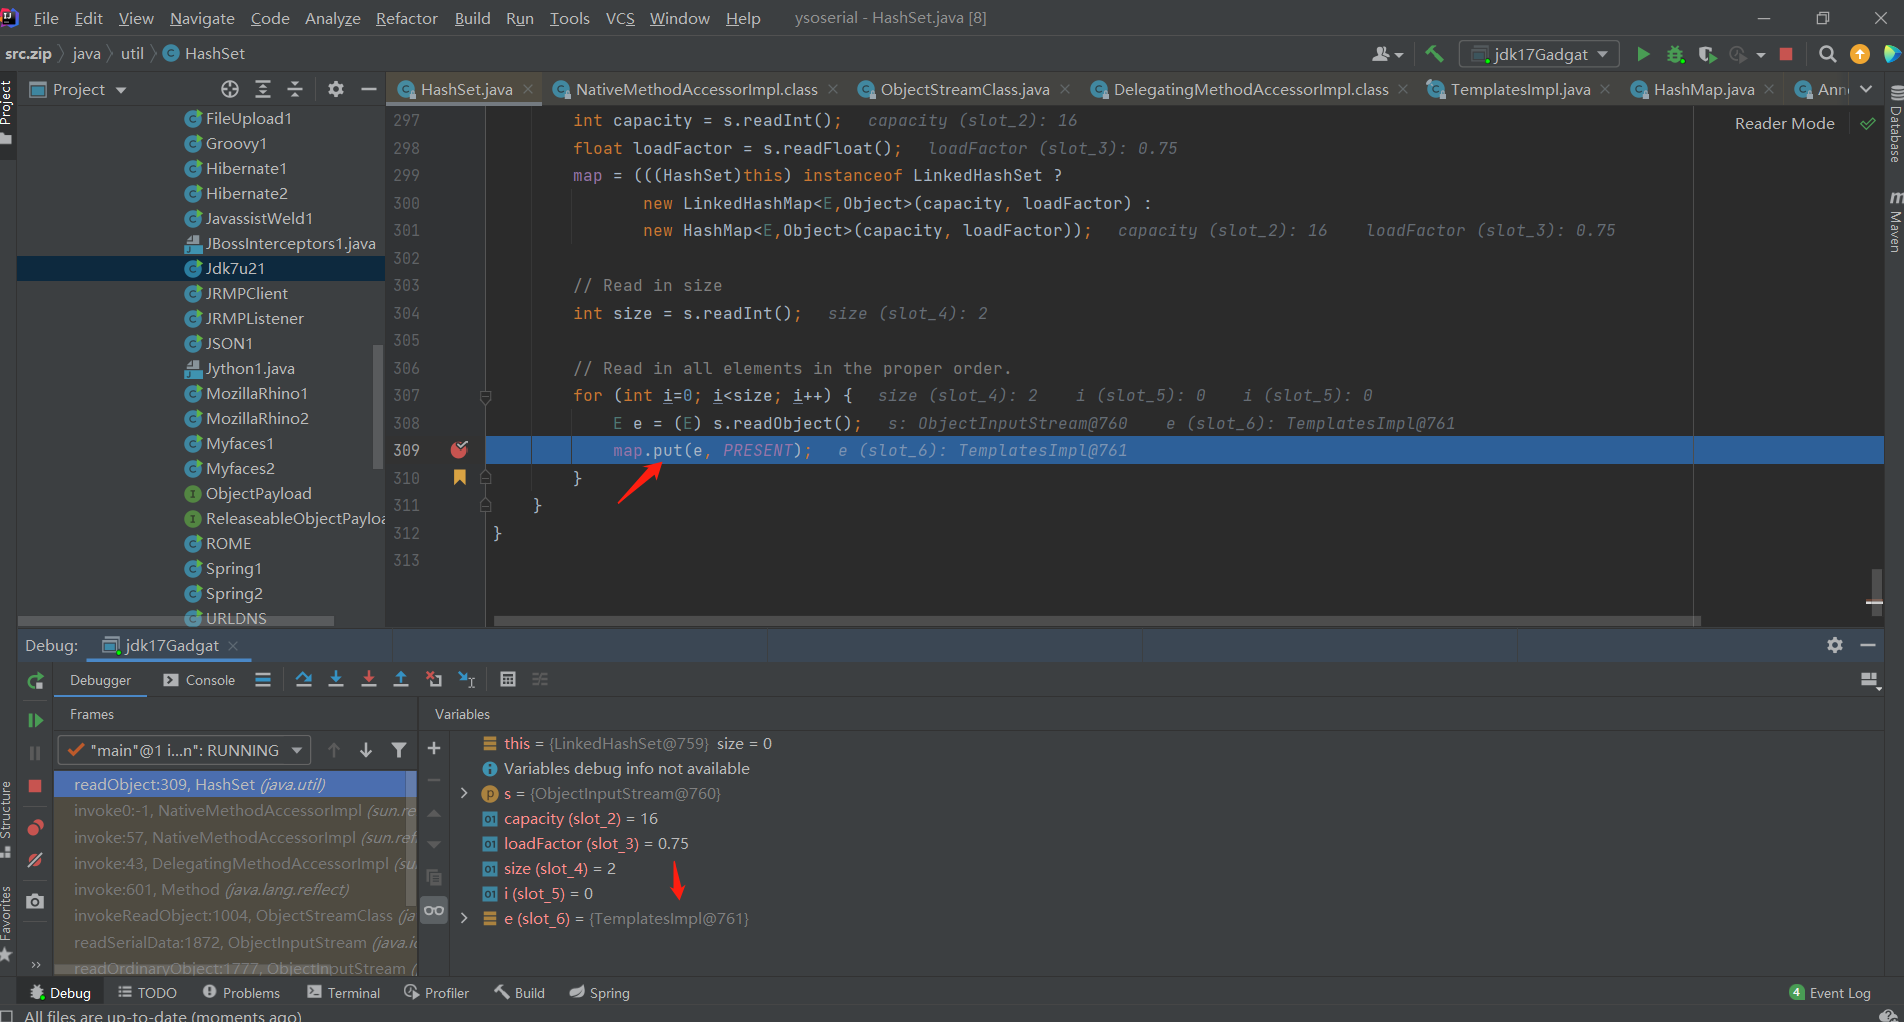
Task: Switch to the TemplatesImpl.java editor tab
Action: [1519, 90]
